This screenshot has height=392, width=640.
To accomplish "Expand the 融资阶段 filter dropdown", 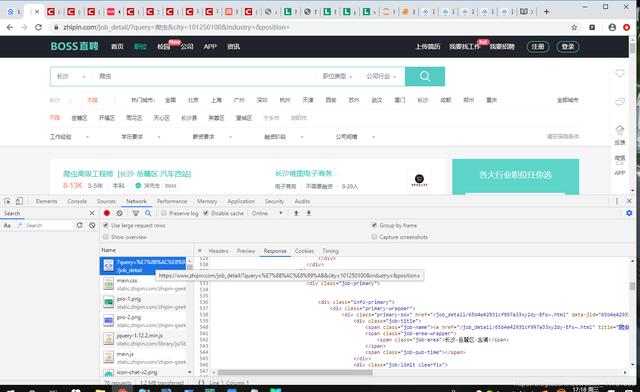I will click(x=283, y=137).
